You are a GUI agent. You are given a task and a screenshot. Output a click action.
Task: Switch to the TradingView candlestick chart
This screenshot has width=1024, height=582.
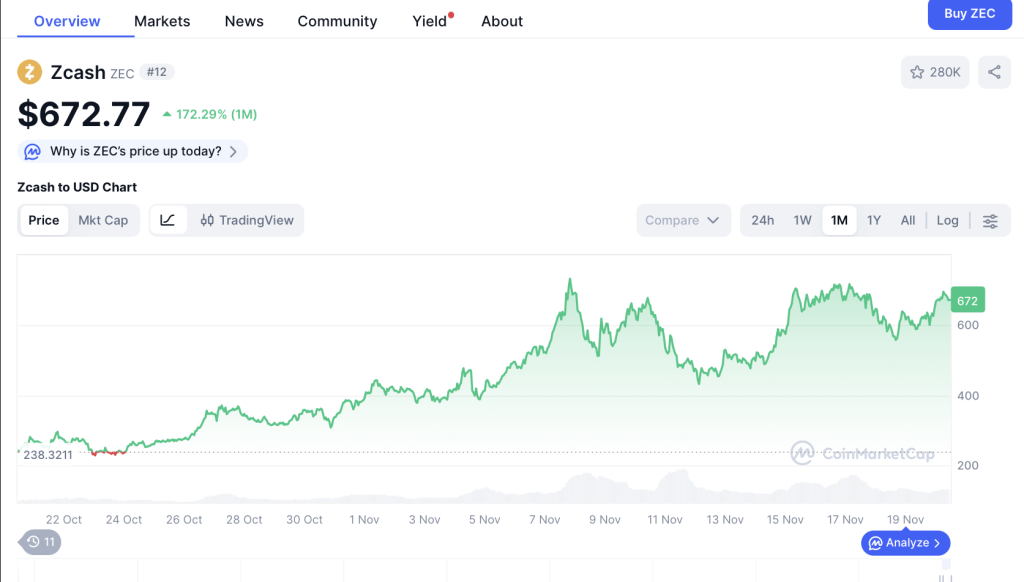pyautogui.click(x=247, y=220)
